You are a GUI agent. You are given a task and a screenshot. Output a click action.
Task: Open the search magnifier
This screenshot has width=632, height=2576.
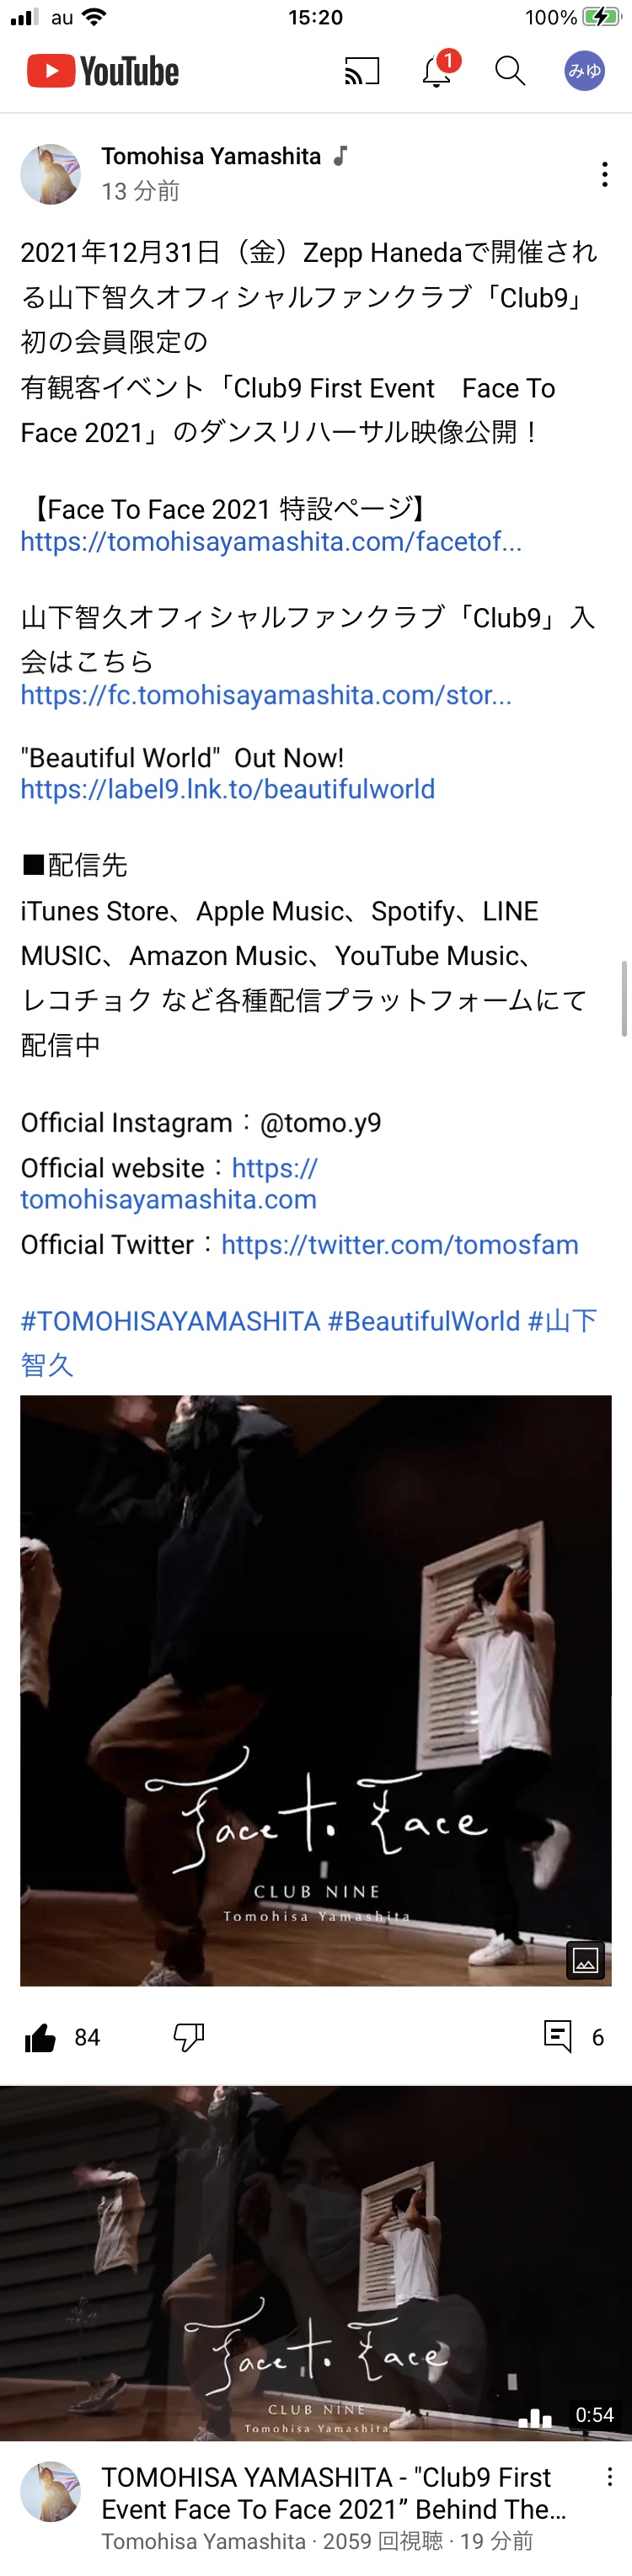[x=510, y=71]
